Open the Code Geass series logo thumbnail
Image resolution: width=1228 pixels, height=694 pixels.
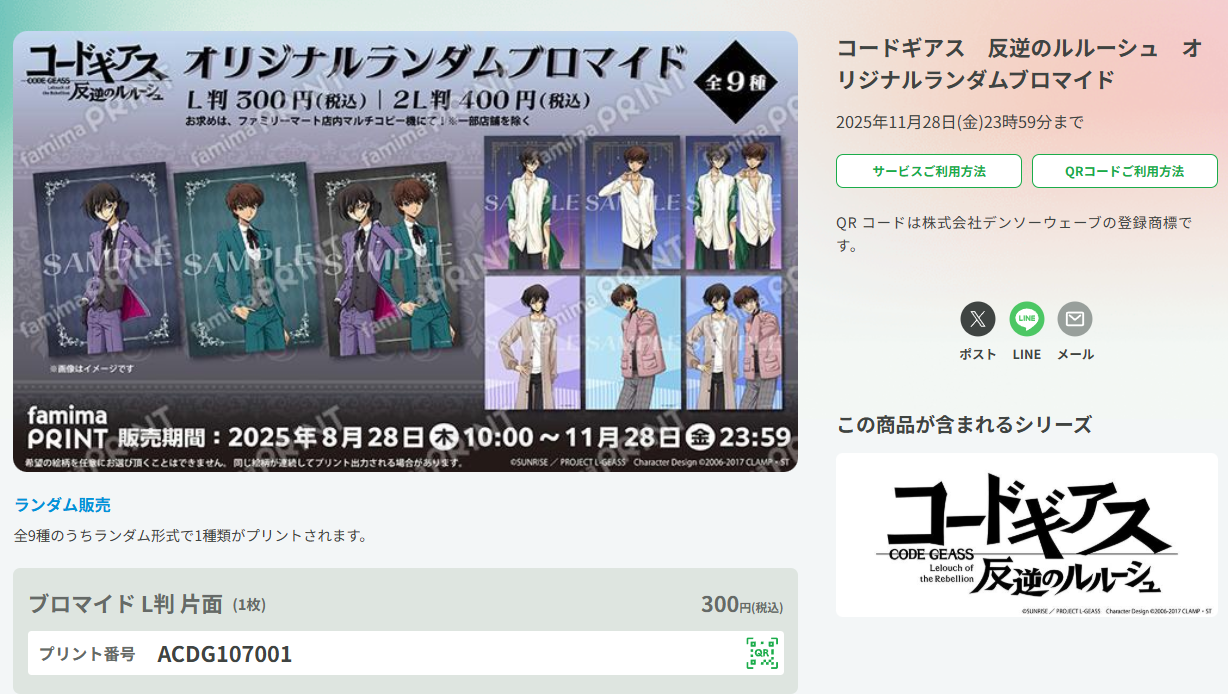pyautogui.click(x=1027, y=535)
